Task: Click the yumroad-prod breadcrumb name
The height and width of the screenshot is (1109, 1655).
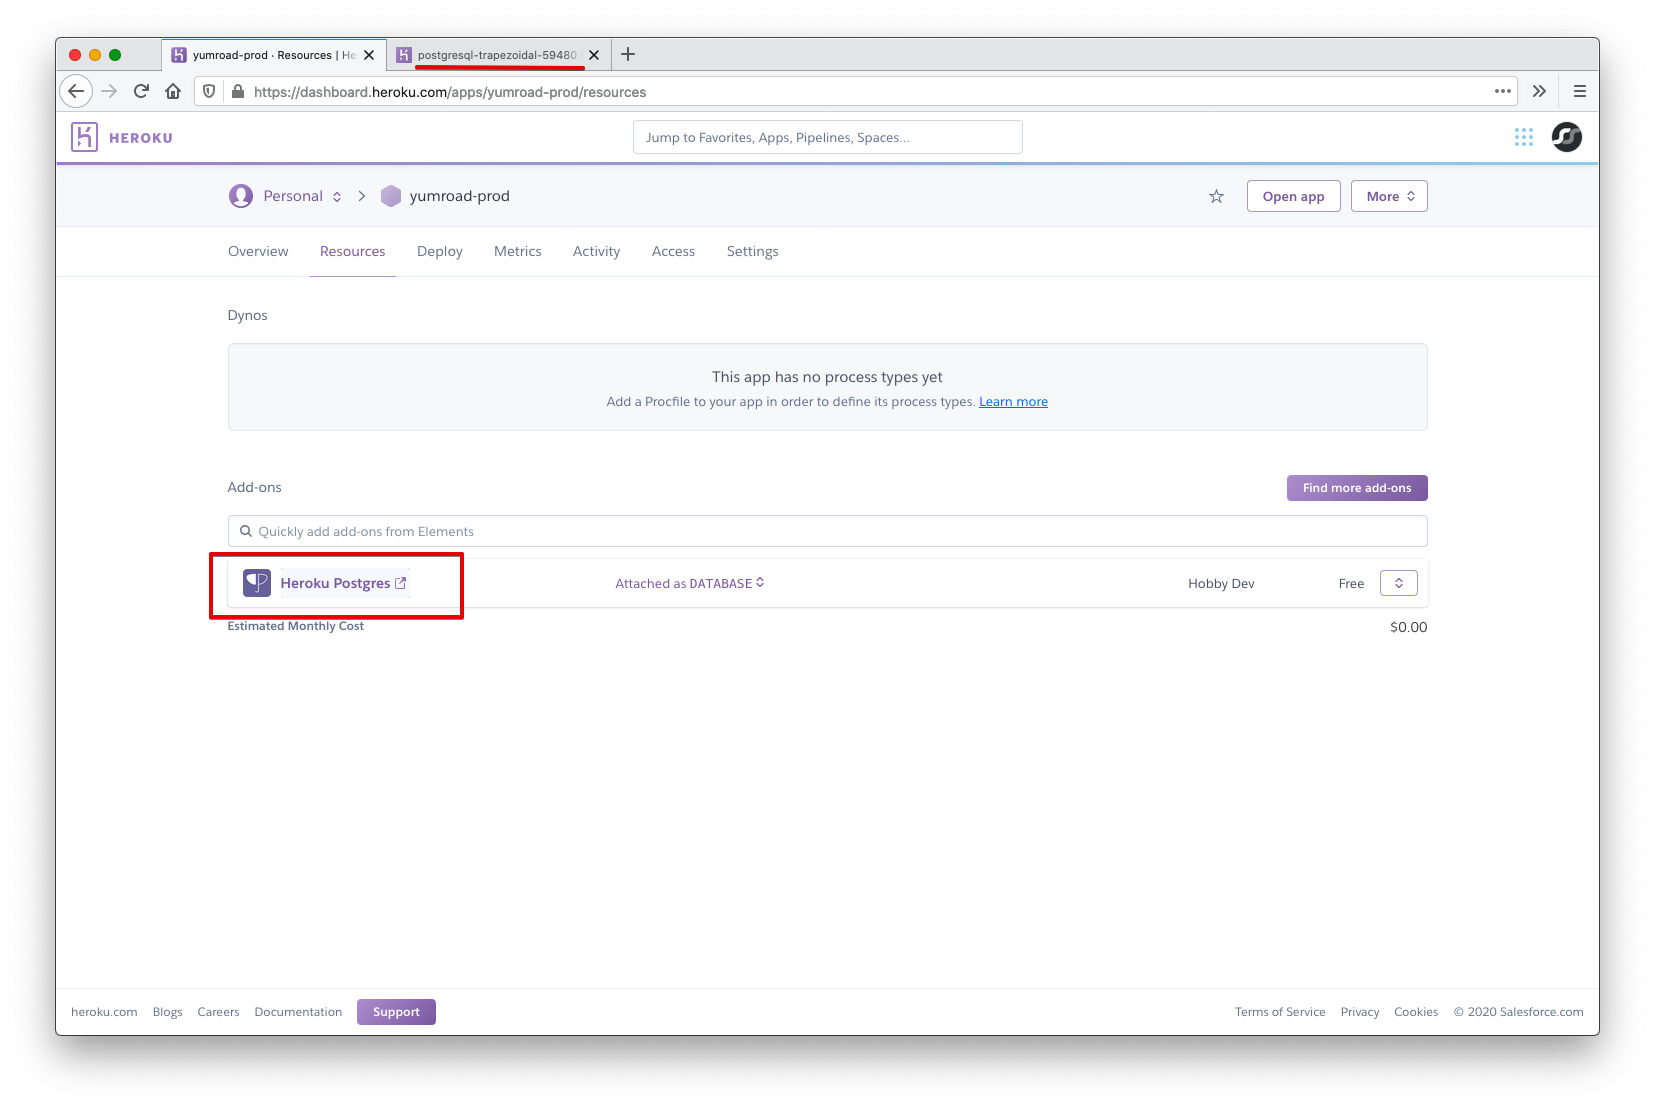Action: pos(459,196)
